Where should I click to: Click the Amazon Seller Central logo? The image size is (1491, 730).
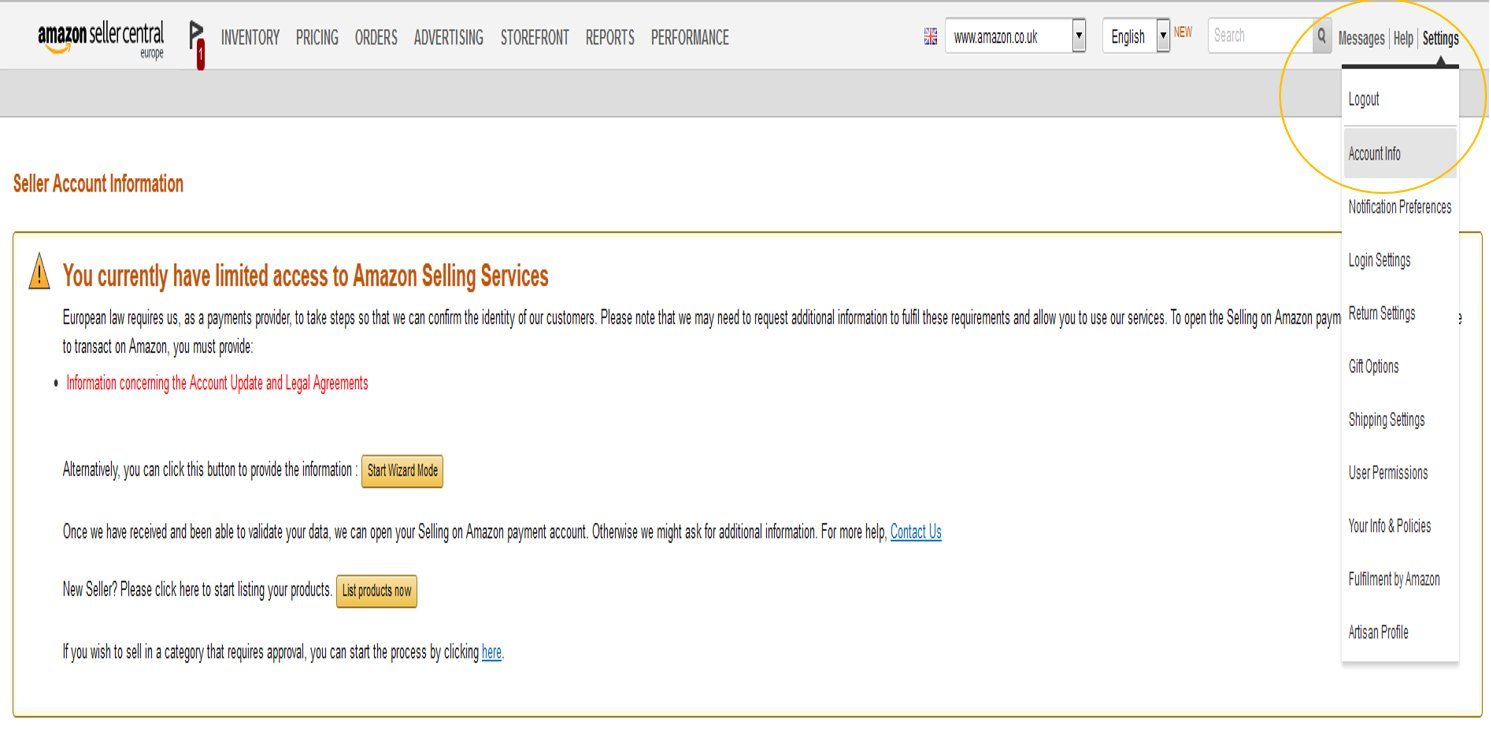coord(100,39)
